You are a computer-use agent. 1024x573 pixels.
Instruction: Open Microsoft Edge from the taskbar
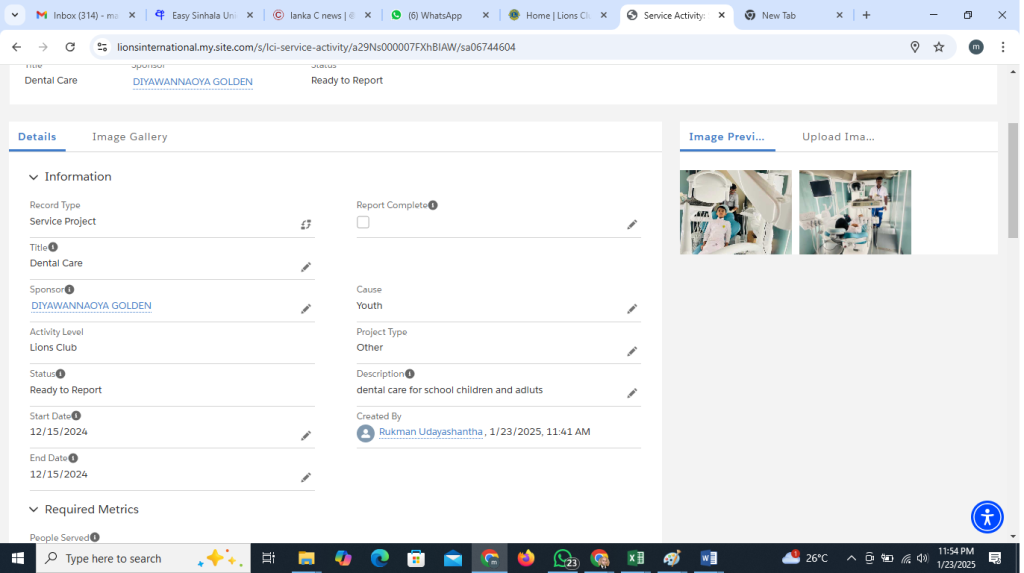[x=379, y=558]
